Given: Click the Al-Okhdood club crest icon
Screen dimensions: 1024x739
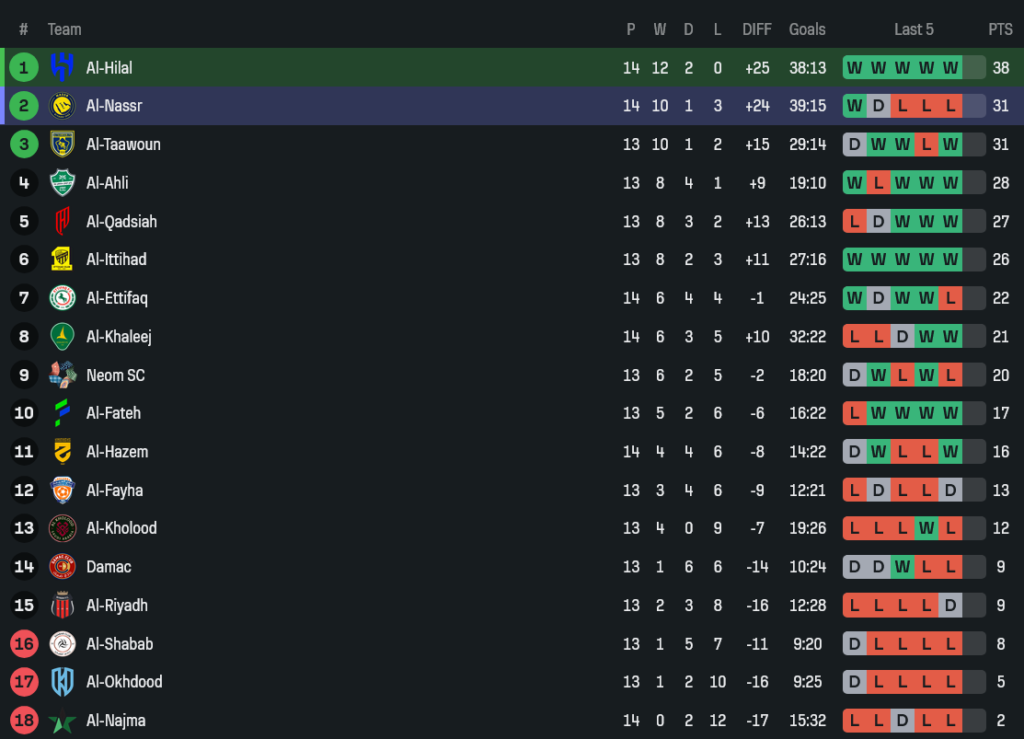Looking at the screenshot, I should pyautogui.click(x=62, y=682).
